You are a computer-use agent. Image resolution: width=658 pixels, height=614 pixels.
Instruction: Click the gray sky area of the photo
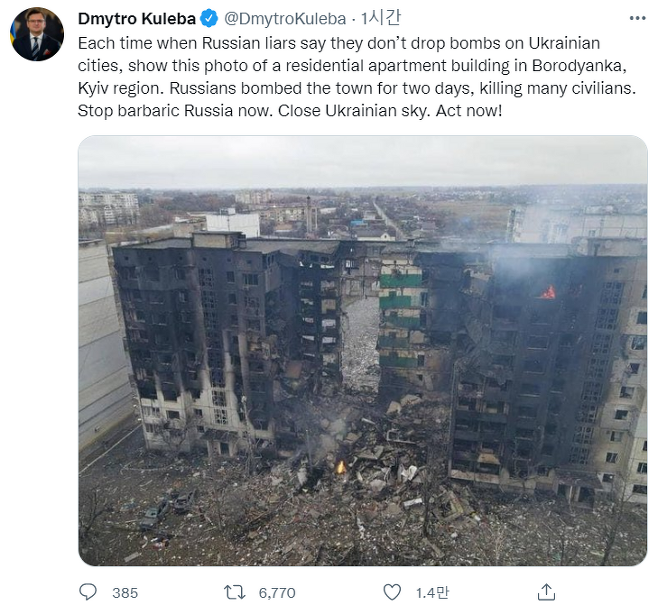[x=363, y=160]
